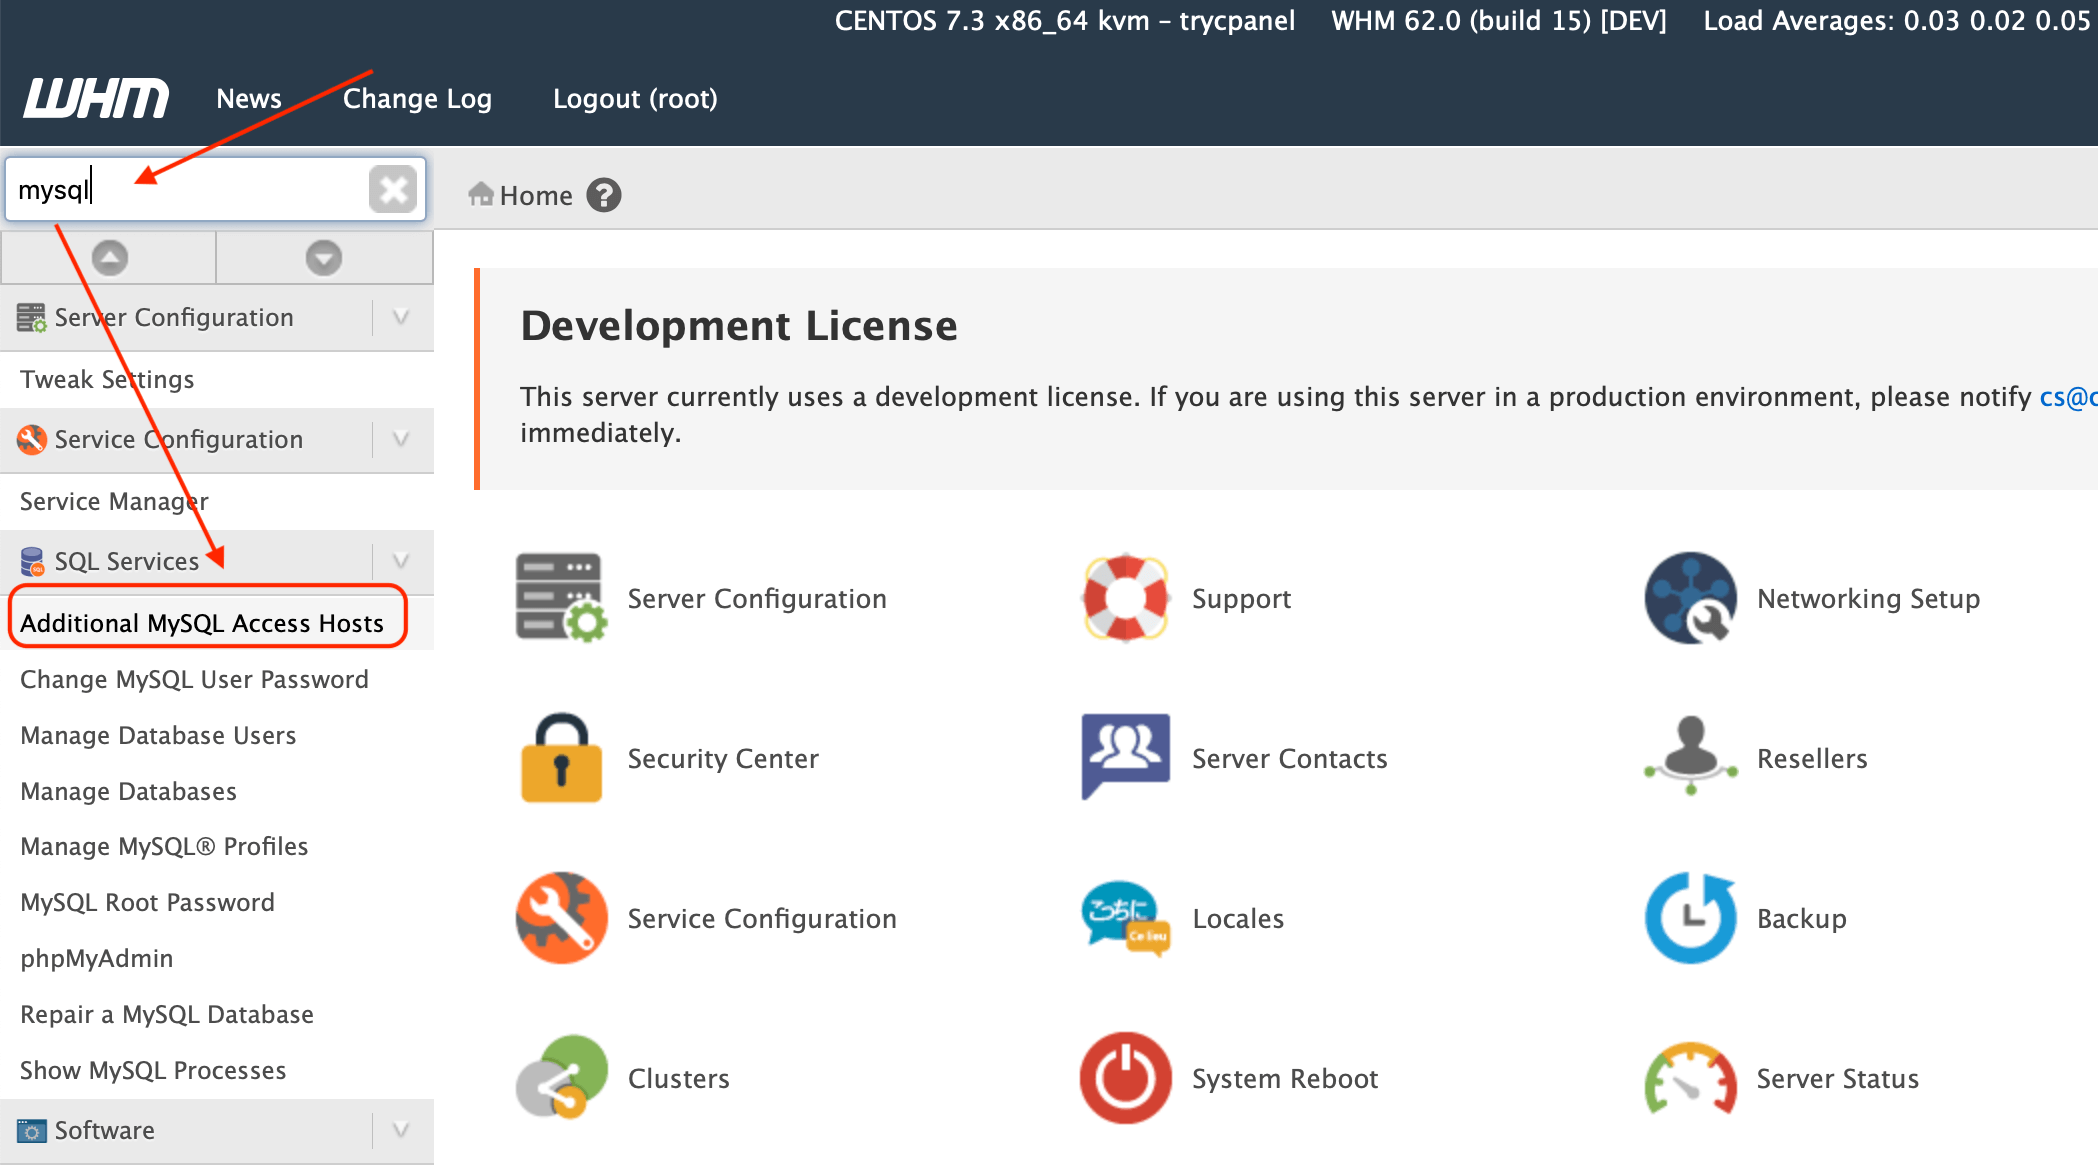Click the Home help question mark icon
This screenshot has width=2098, height=1172.
pyautogui.click(x=603, y=195)
